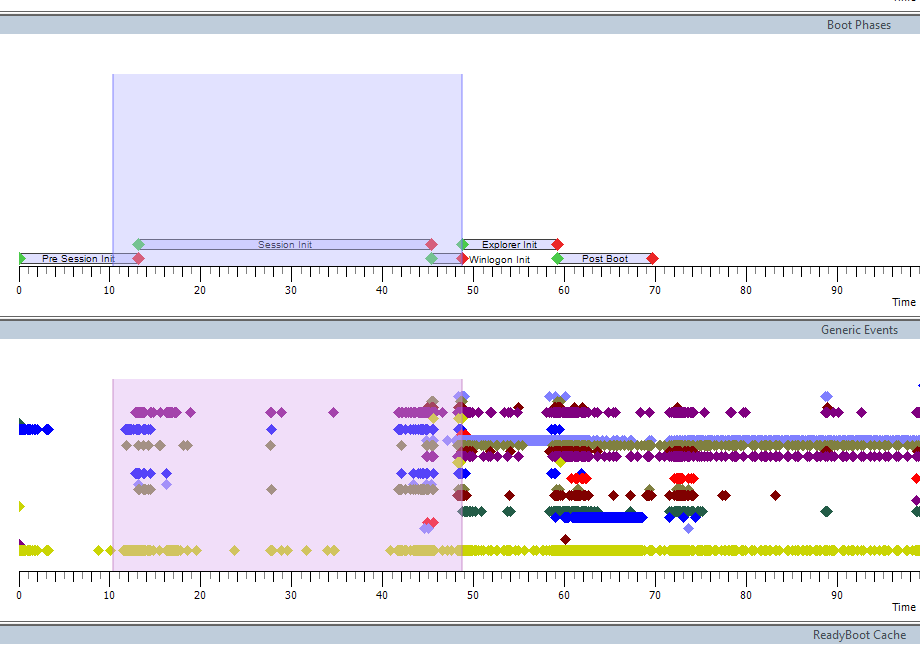Click Boot Phases axis label 20
The image size is (920, 664).
pyautogui.click(x=200, y=290)
